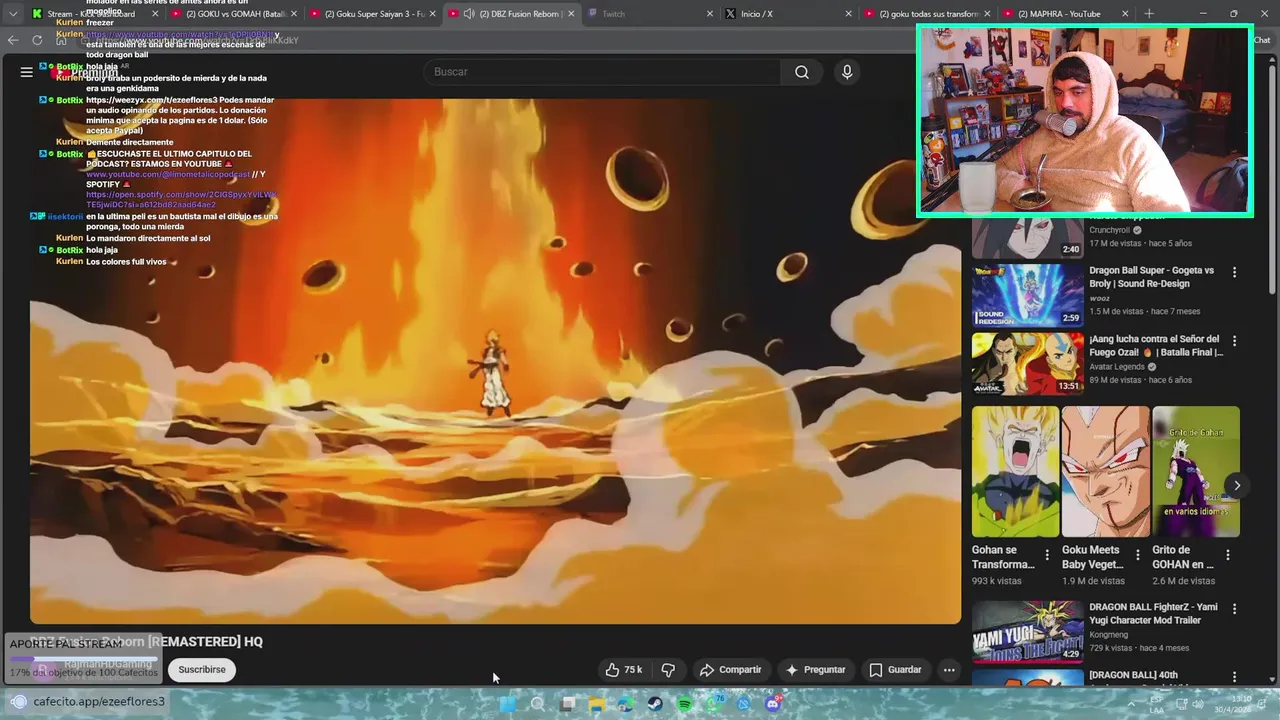Image resolution: width=1280 pixels, height=720 pixels.
Task: Click the browser reload icon
Action: [37, 40]
